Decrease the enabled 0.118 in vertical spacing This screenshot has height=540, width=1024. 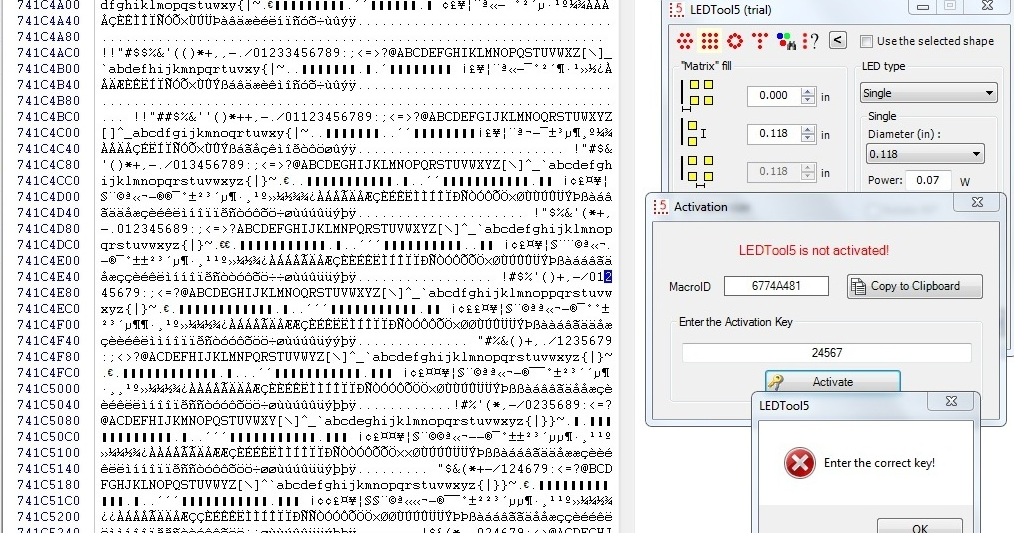(x=808, y=138)
